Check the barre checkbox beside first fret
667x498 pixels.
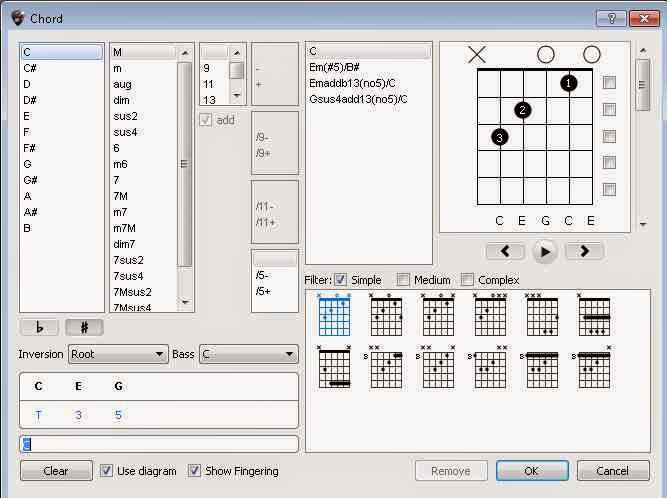point(609,83)
